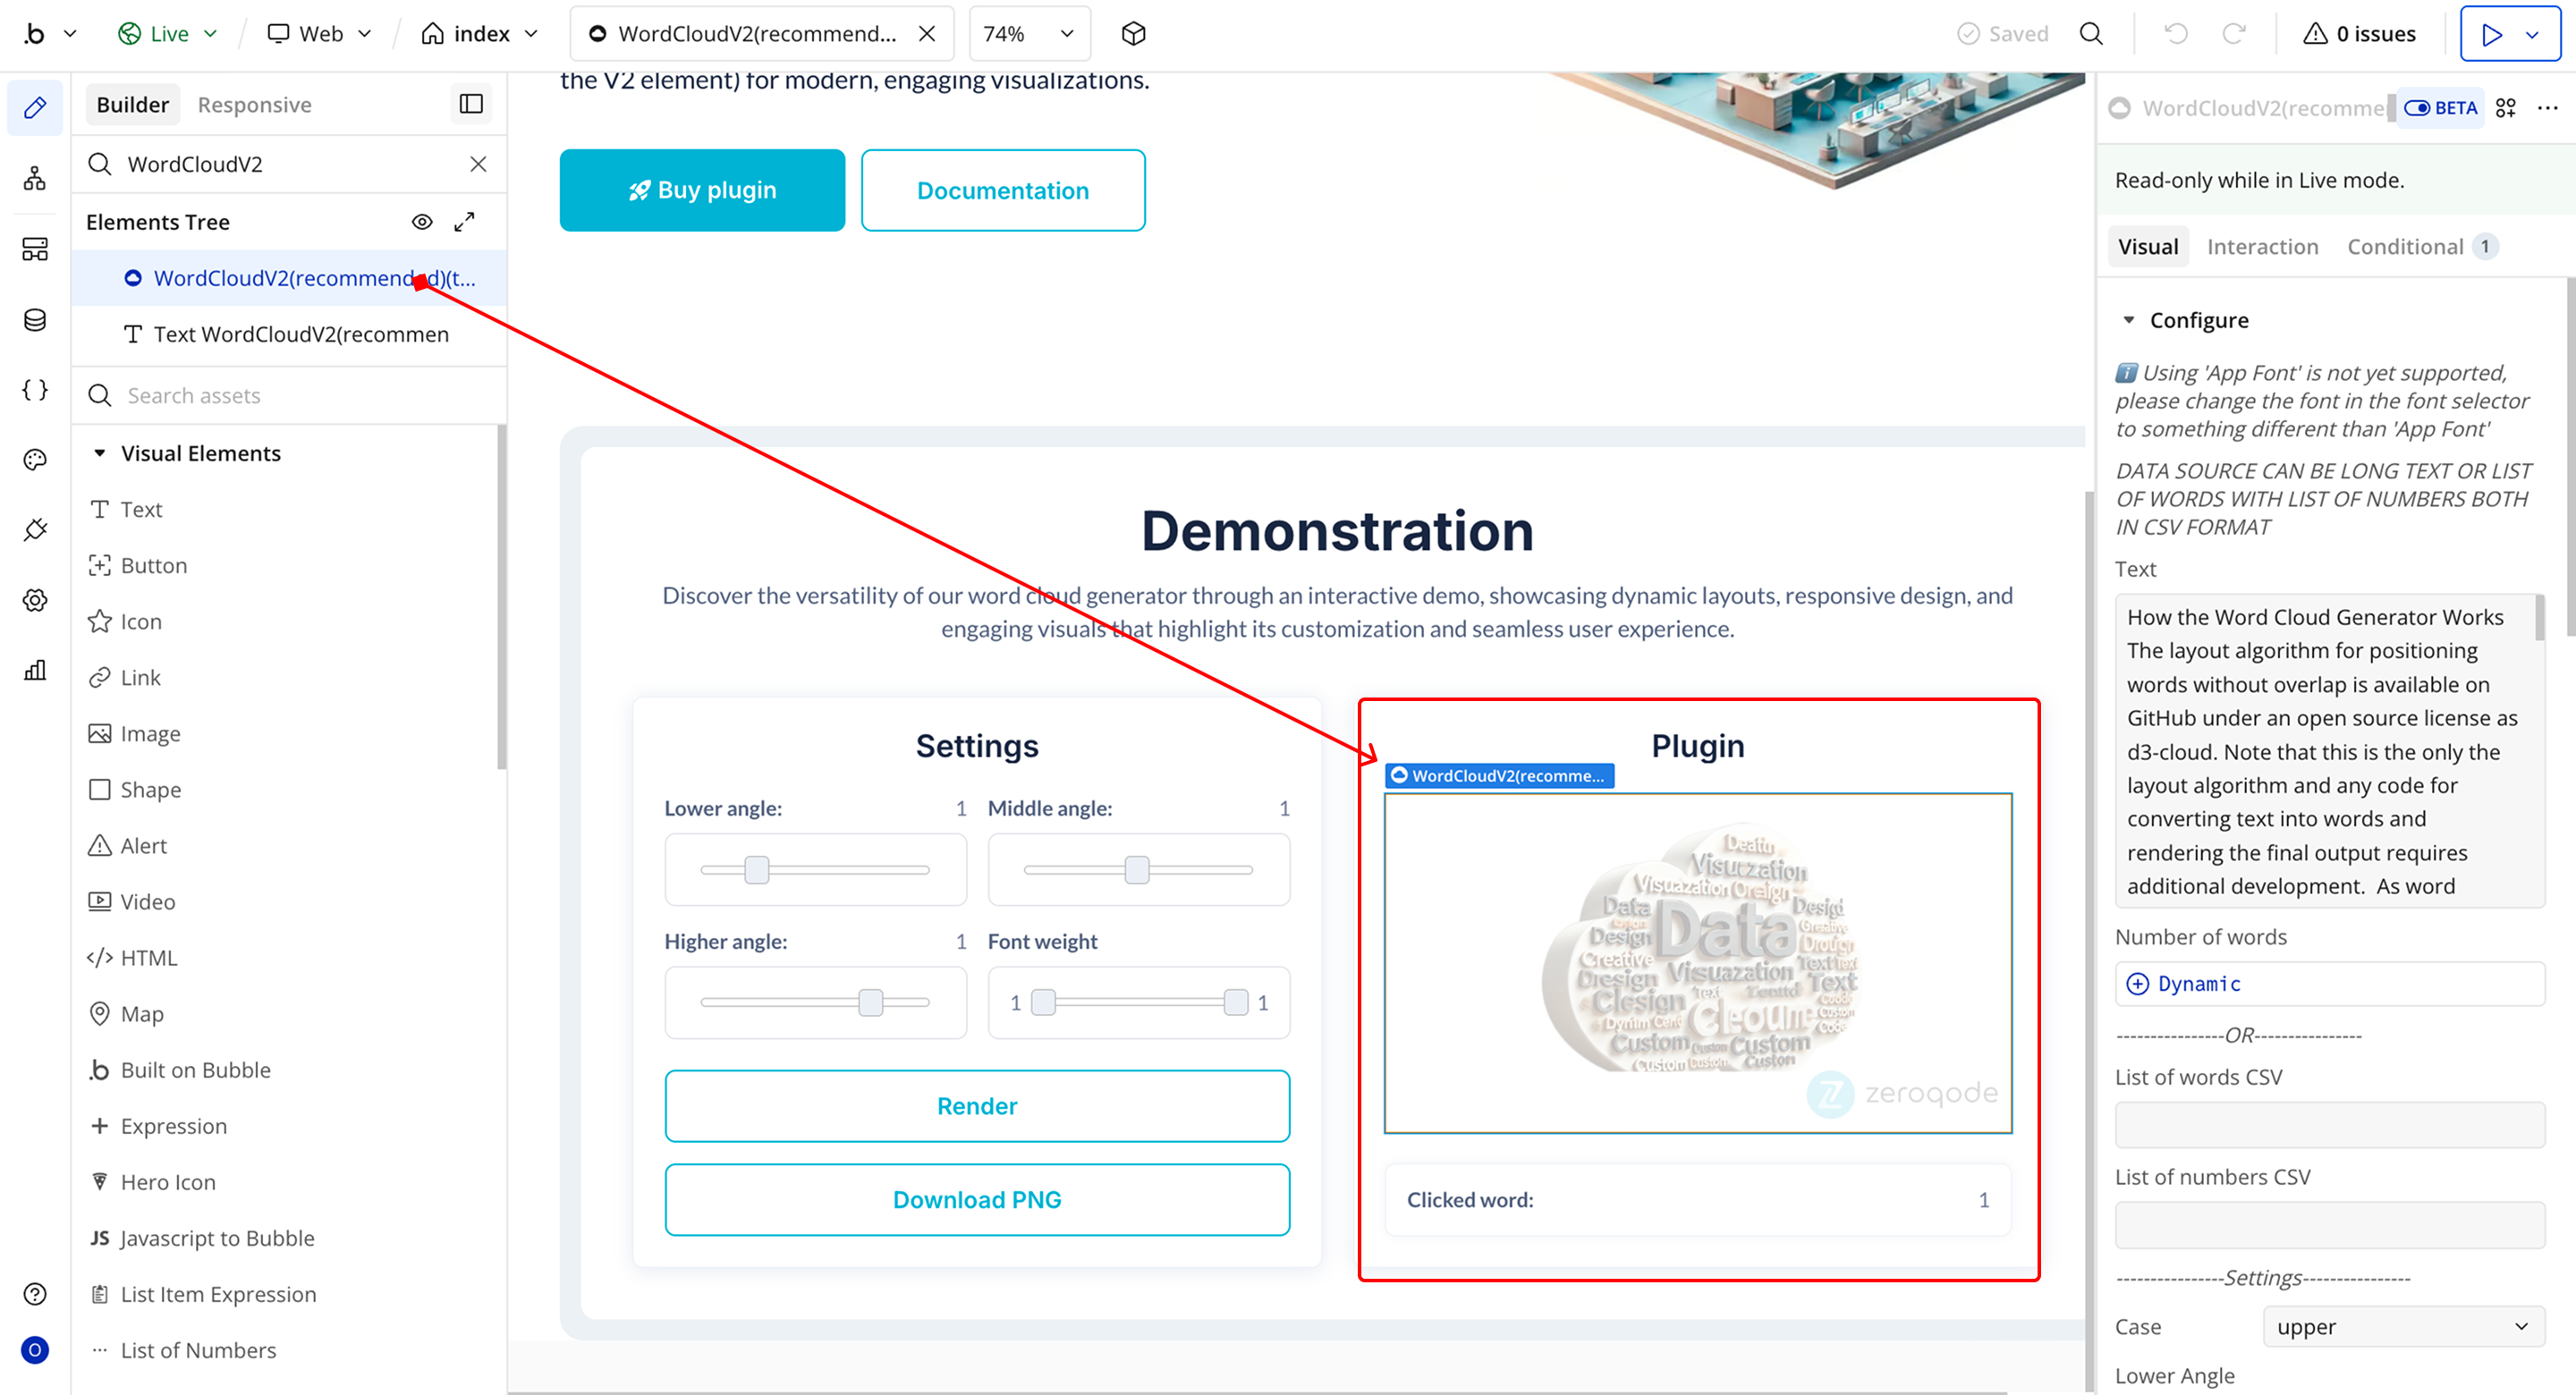Click the Render button
The width and height of the screenshot is (2576, 1395).
click(x=976, y=1106)
